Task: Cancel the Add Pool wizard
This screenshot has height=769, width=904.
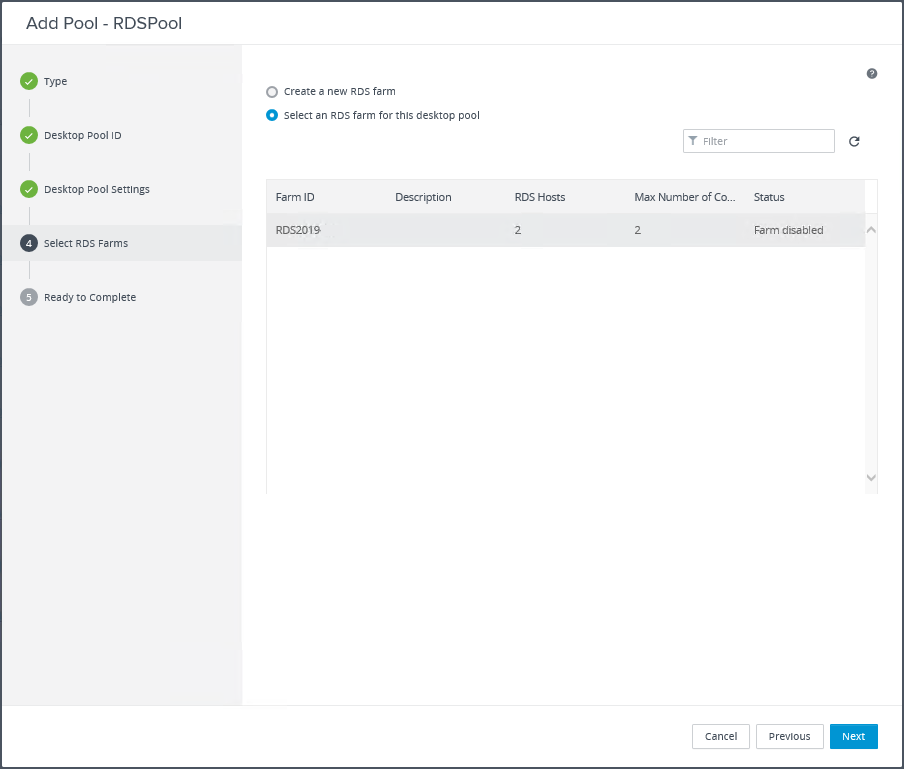Action: click(720, 737)
